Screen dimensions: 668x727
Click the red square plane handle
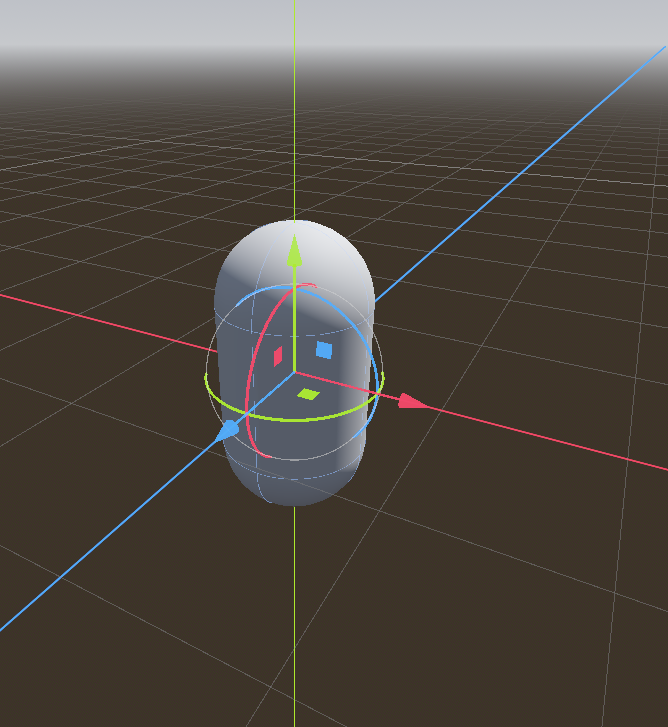click(278, 356)
